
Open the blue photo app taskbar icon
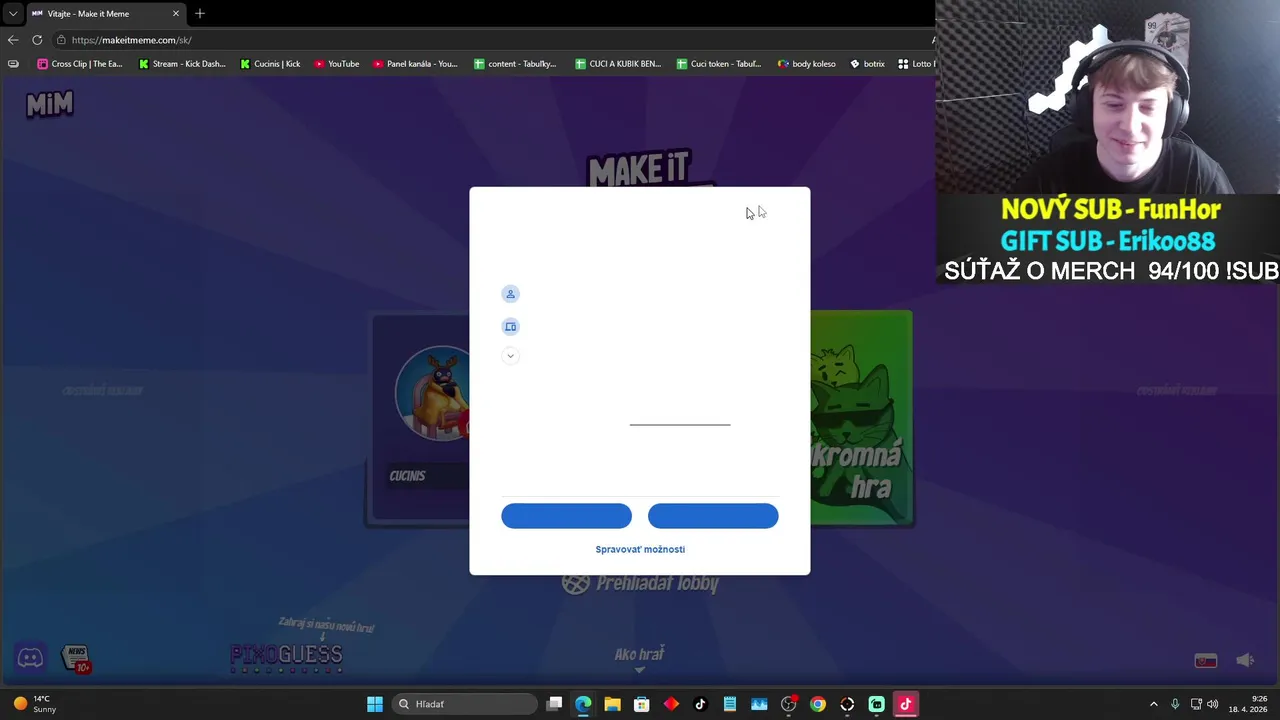point(759,704)
